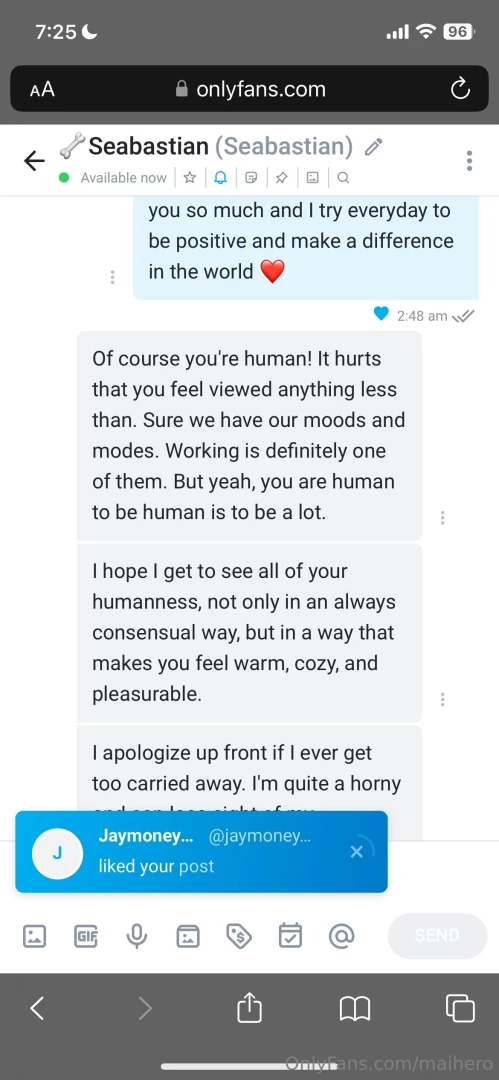Search the conversation with the magnifier icon
The width and height of the screenshot is (499, 1080).
[343, 178]
